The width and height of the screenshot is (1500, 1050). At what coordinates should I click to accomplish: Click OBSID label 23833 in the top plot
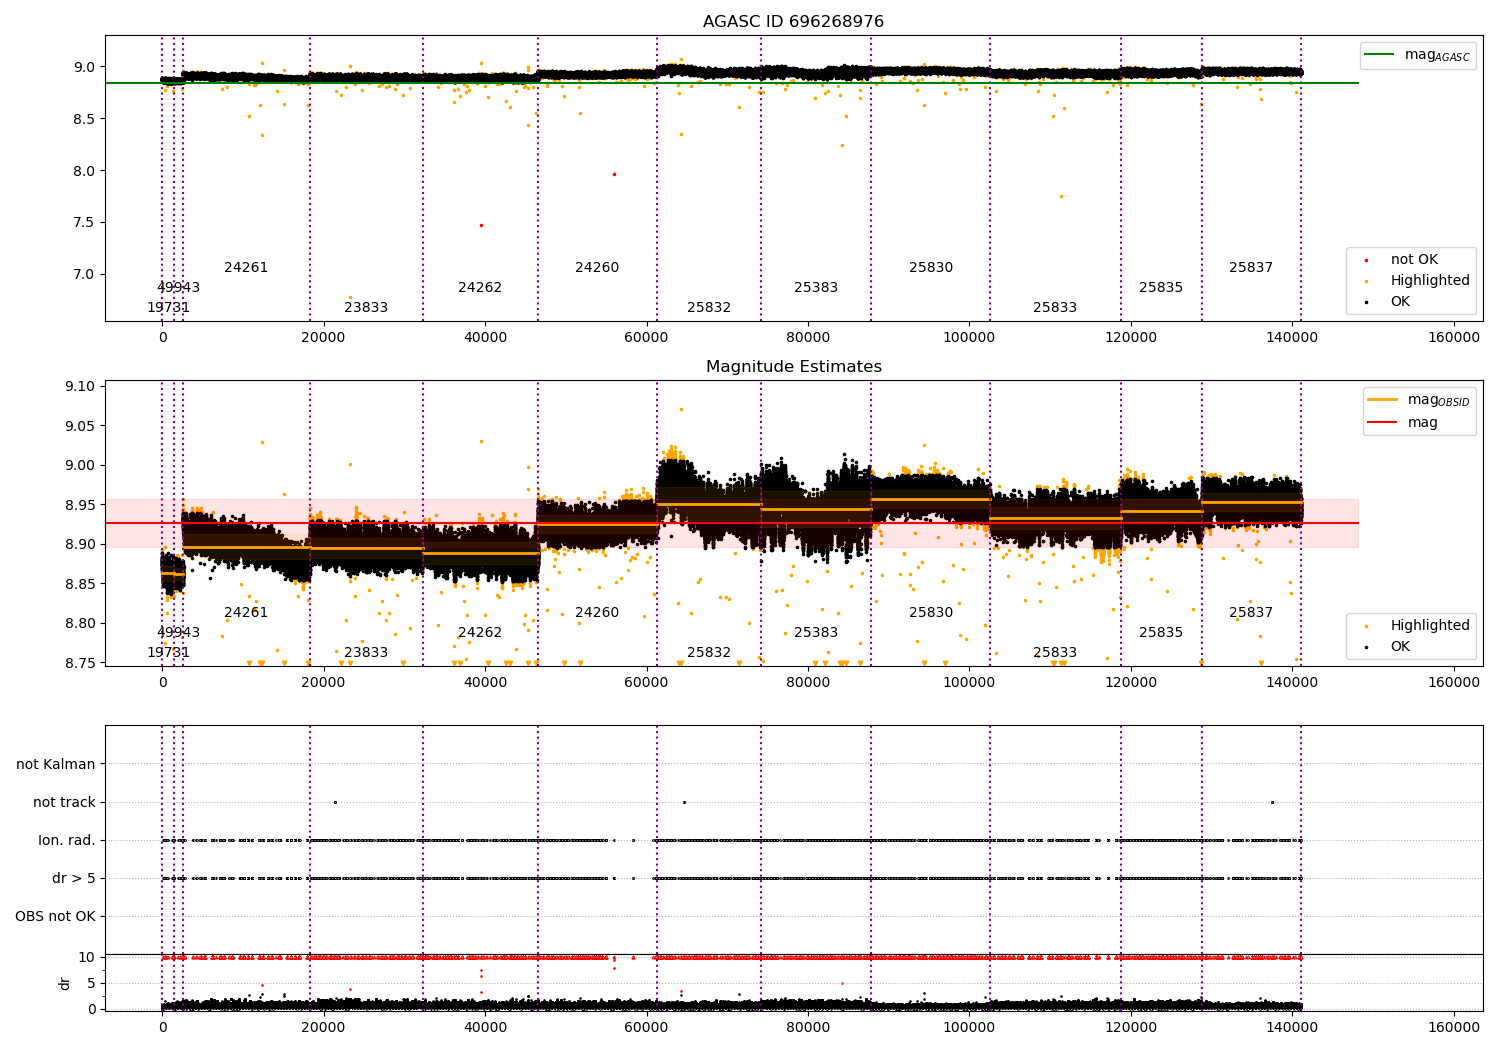pyautogui.click(x=366, y=308)
